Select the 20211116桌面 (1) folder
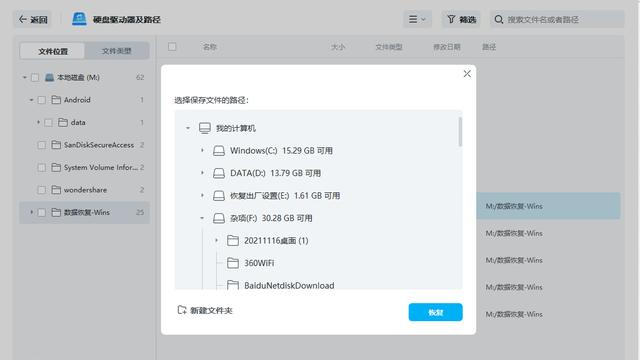Image resolution: width=640 pixels, height=360 pixels. pyautogui.click(x=276, y=241)
